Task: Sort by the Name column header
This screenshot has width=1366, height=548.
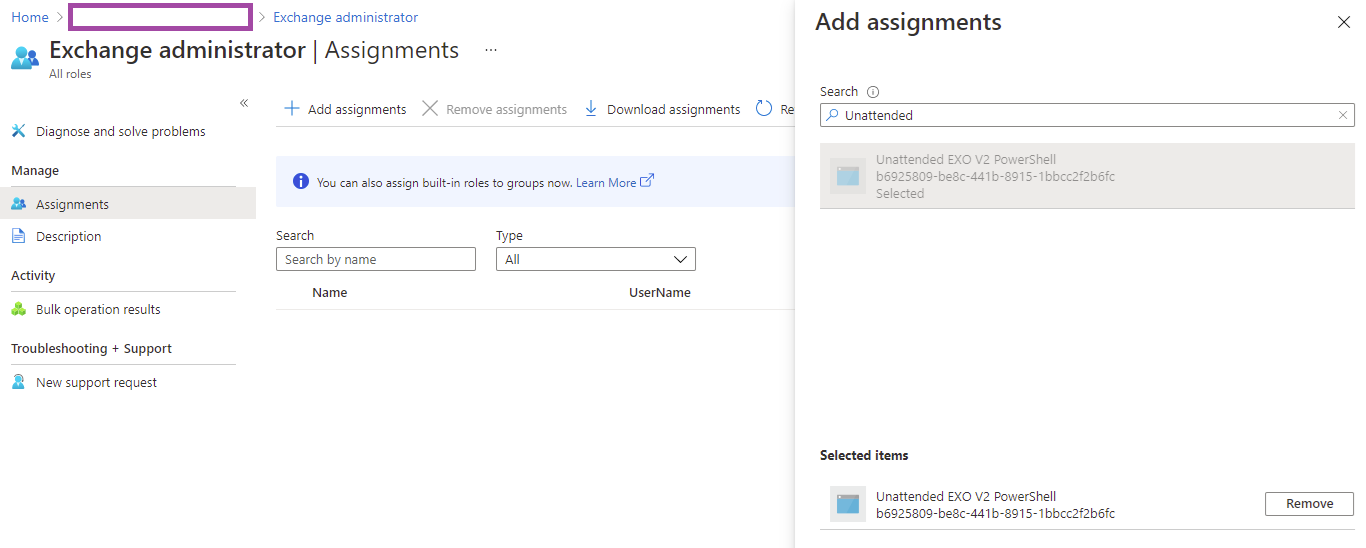Action: (330, 293)
